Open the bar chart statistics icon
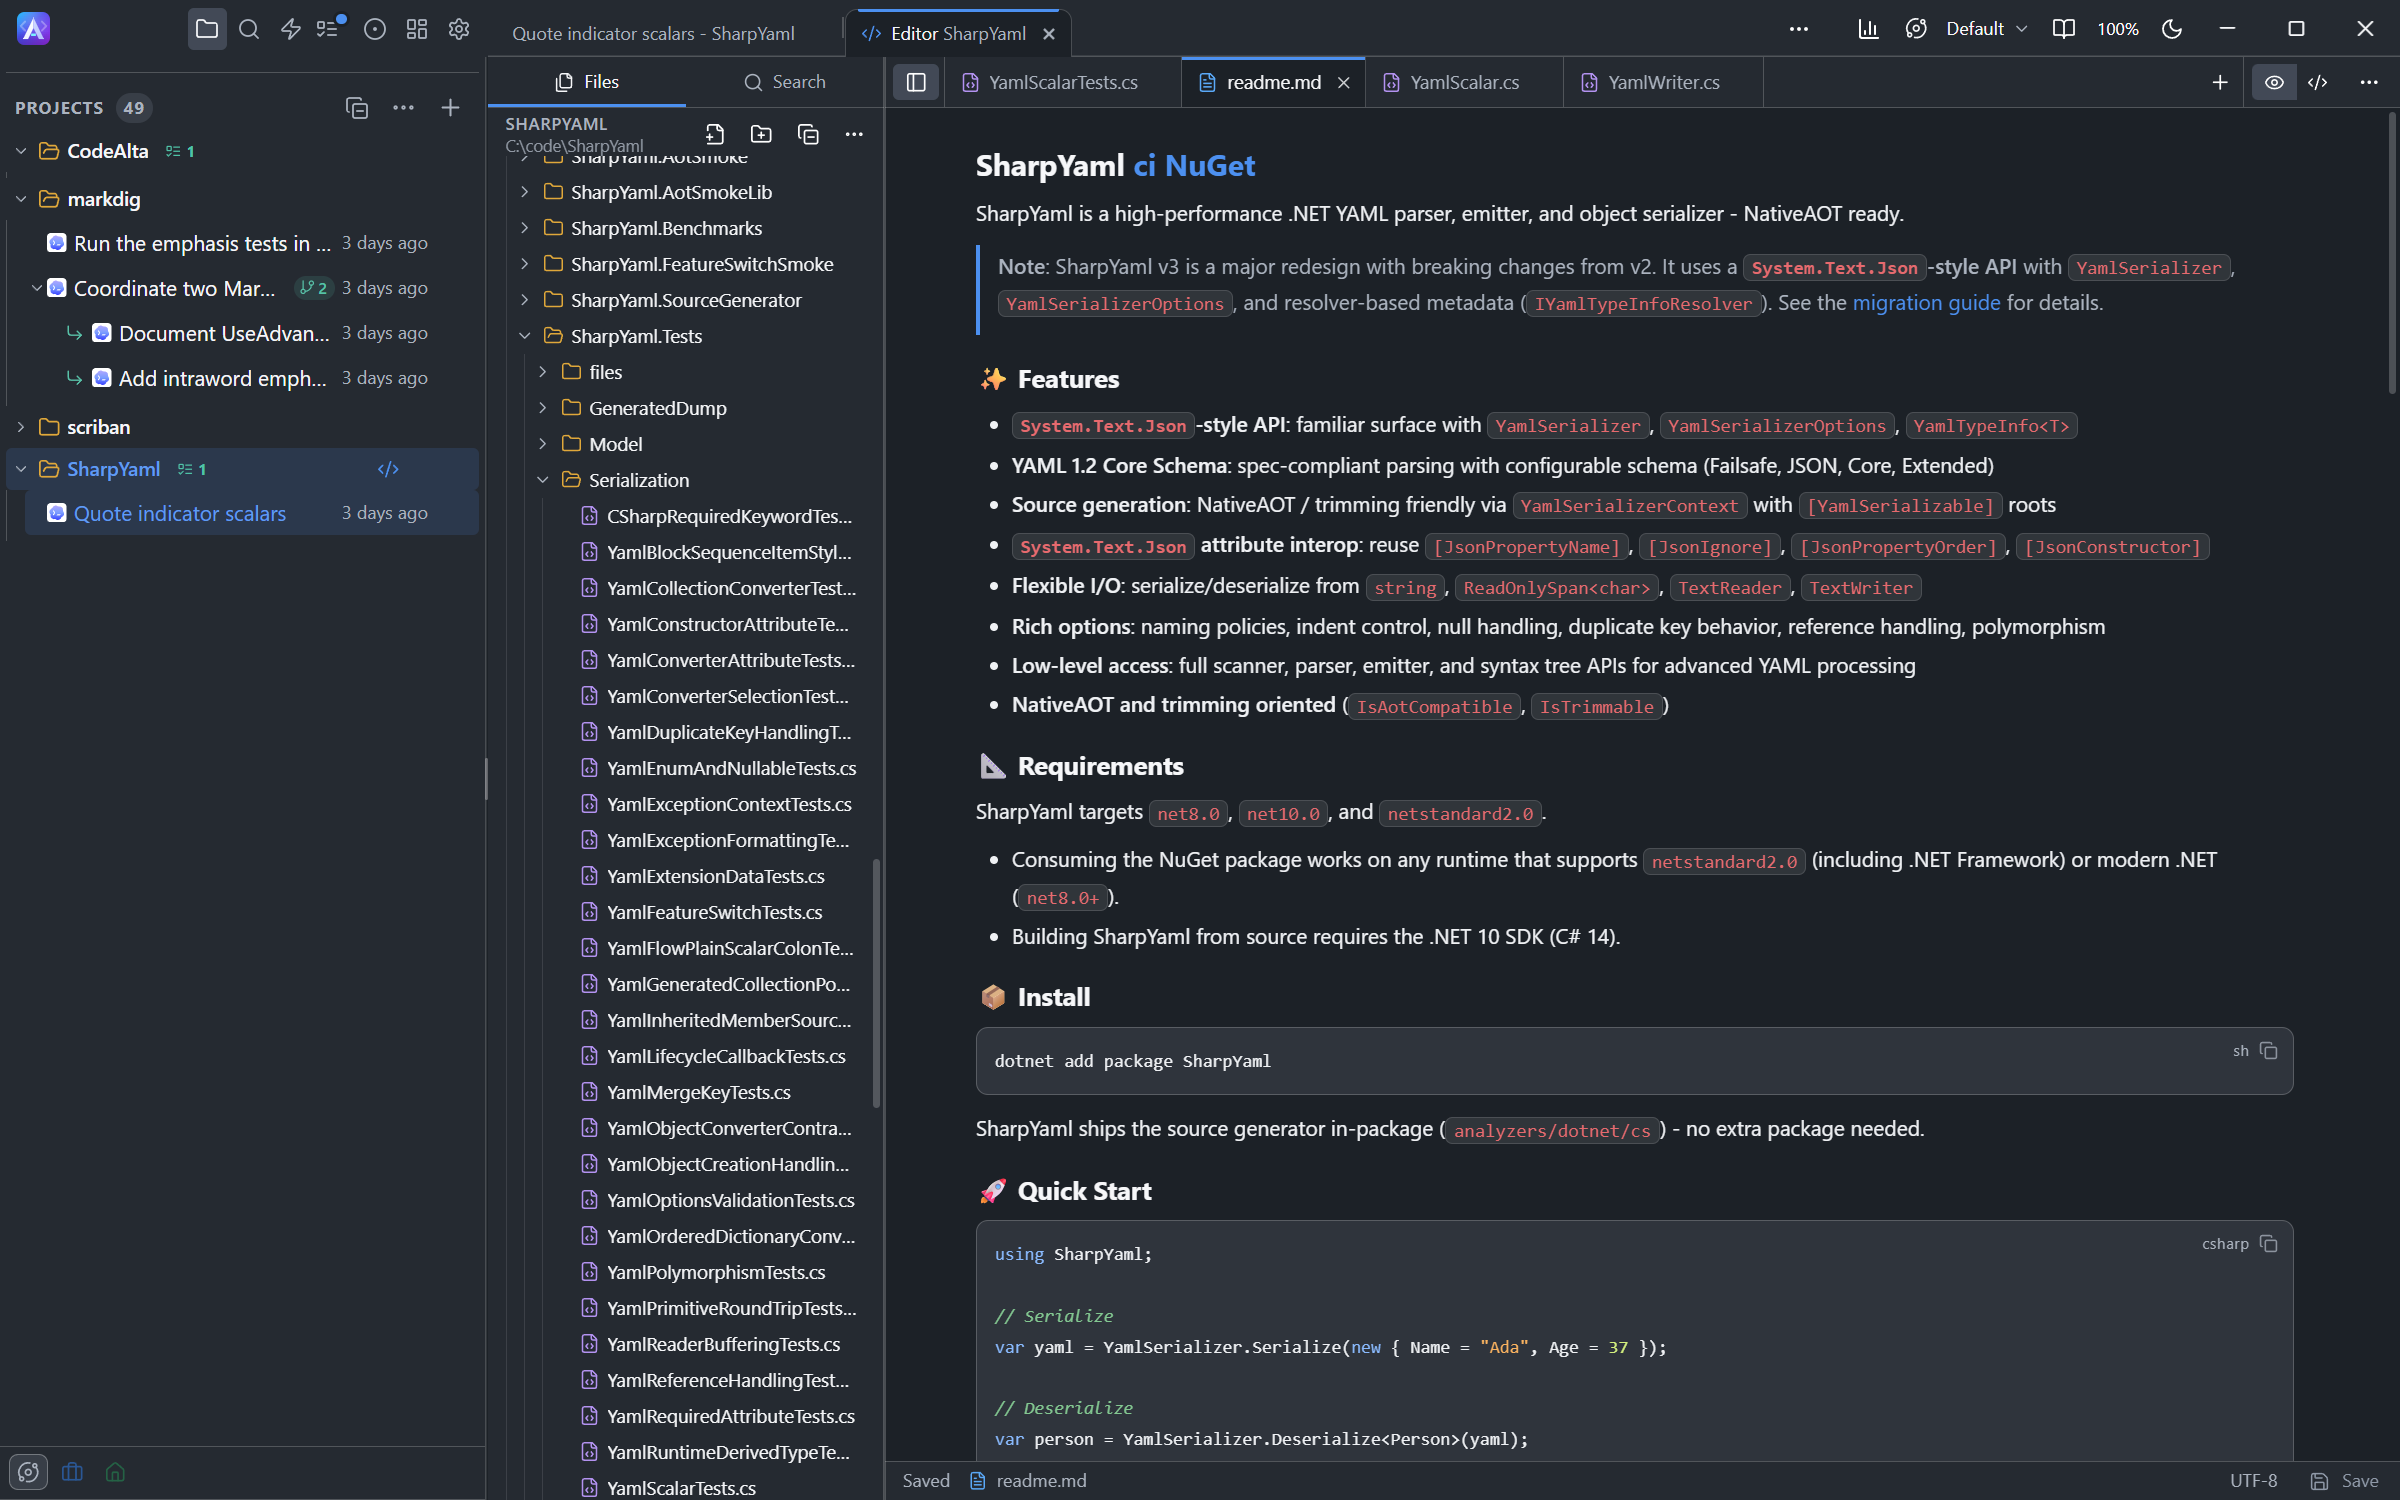Viewport: 2400px width, 1500px height. (x=1868, y=29)
